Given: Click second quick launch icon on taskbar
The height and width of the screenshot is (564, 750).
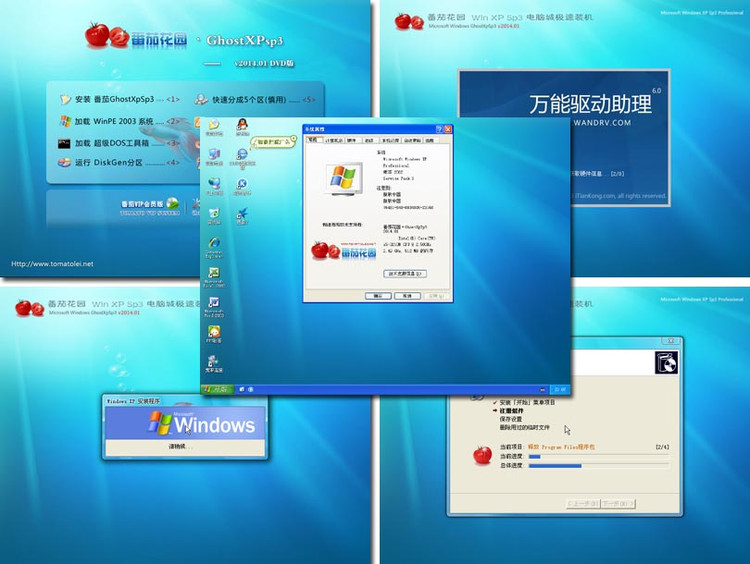Looking at the screenshot, I should (x=251, y=390).
